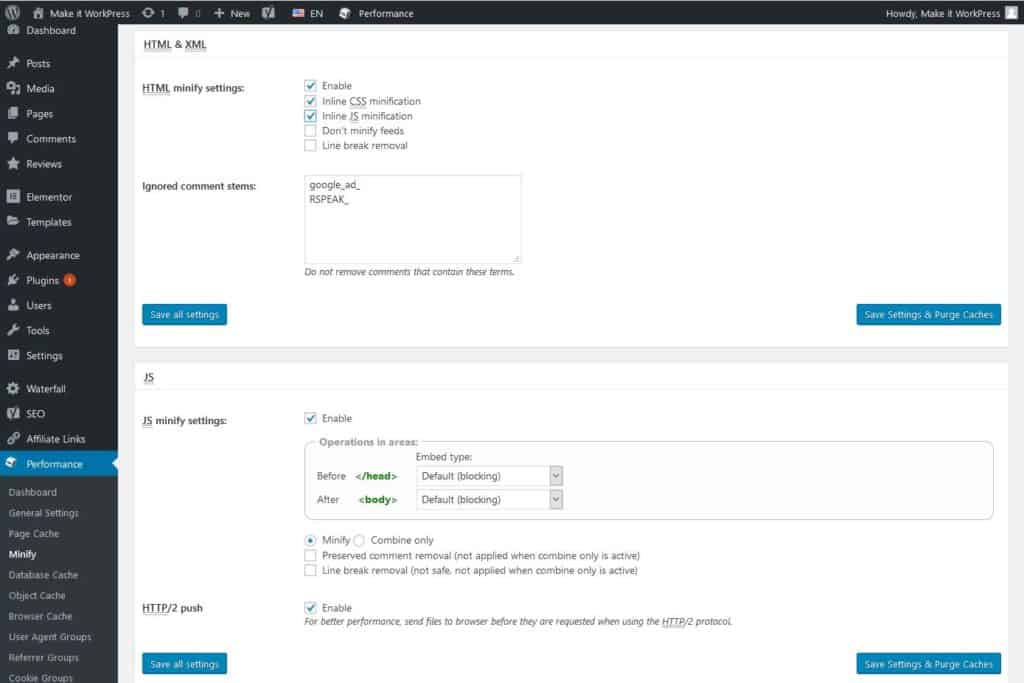Toggle Inline CSS minification checkbox

[x=310, y=101]
